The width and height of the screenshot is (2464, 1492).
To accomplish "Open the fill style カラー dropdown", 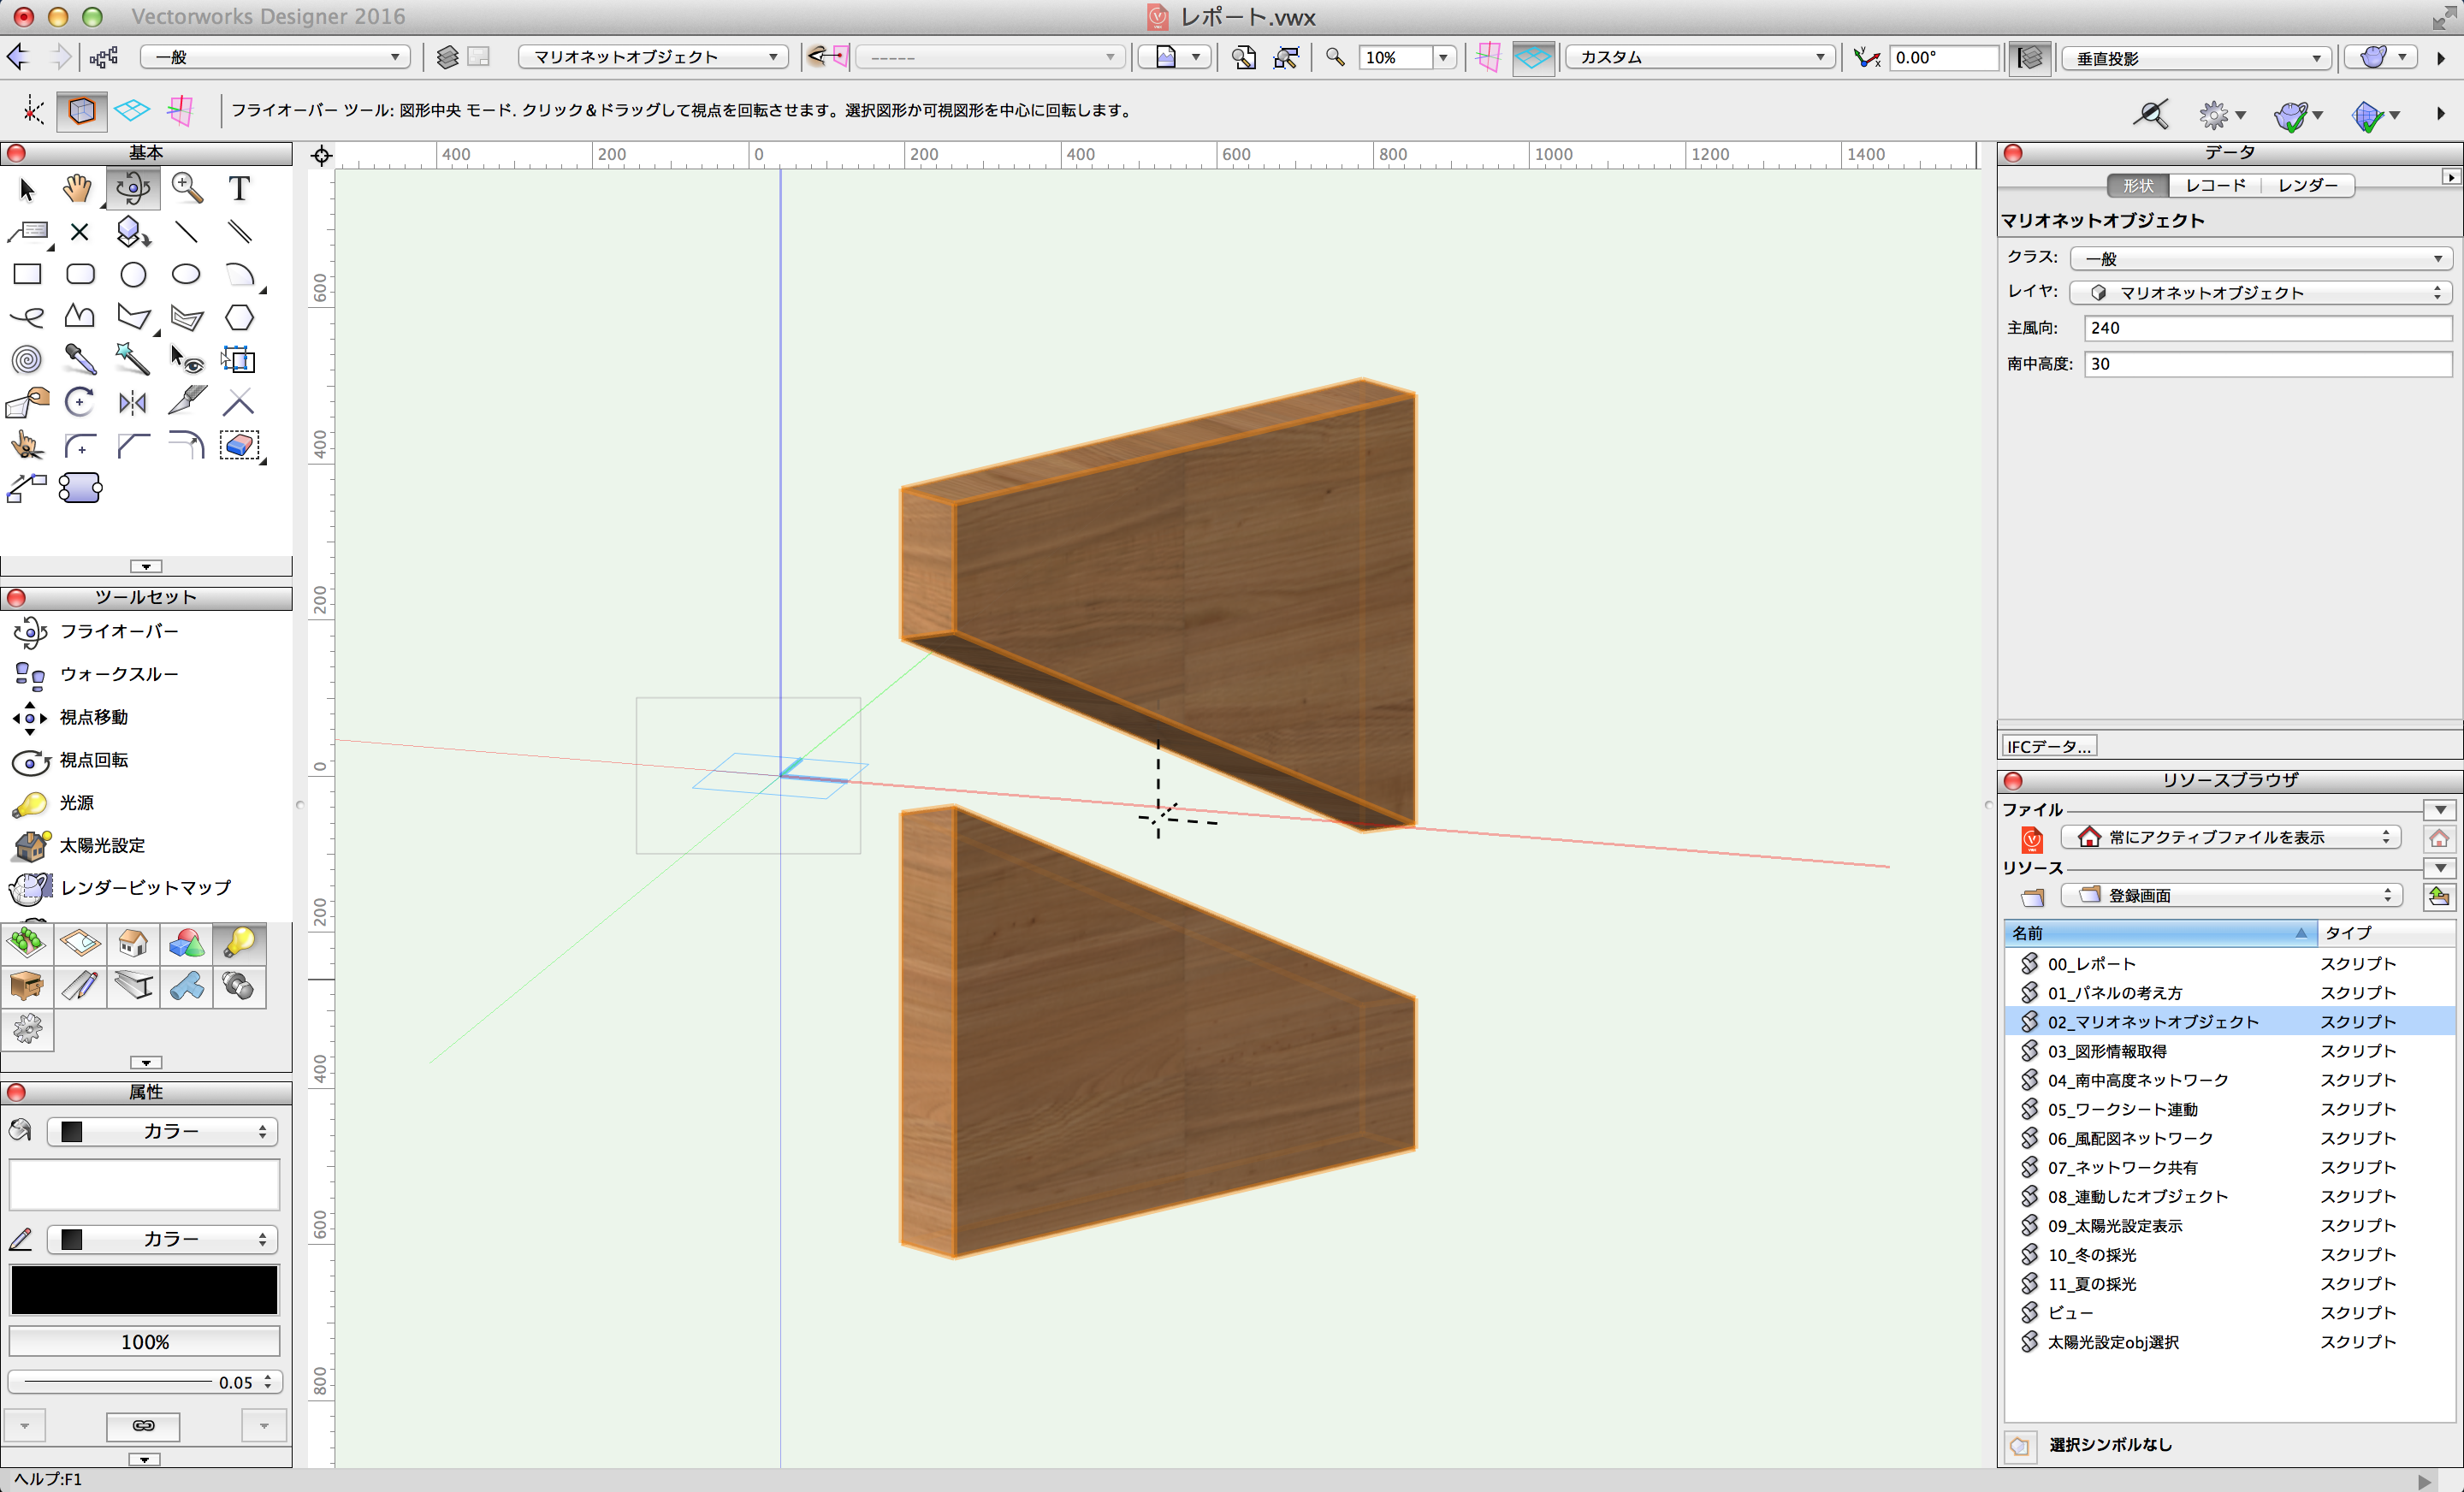I will (163, 1131).
